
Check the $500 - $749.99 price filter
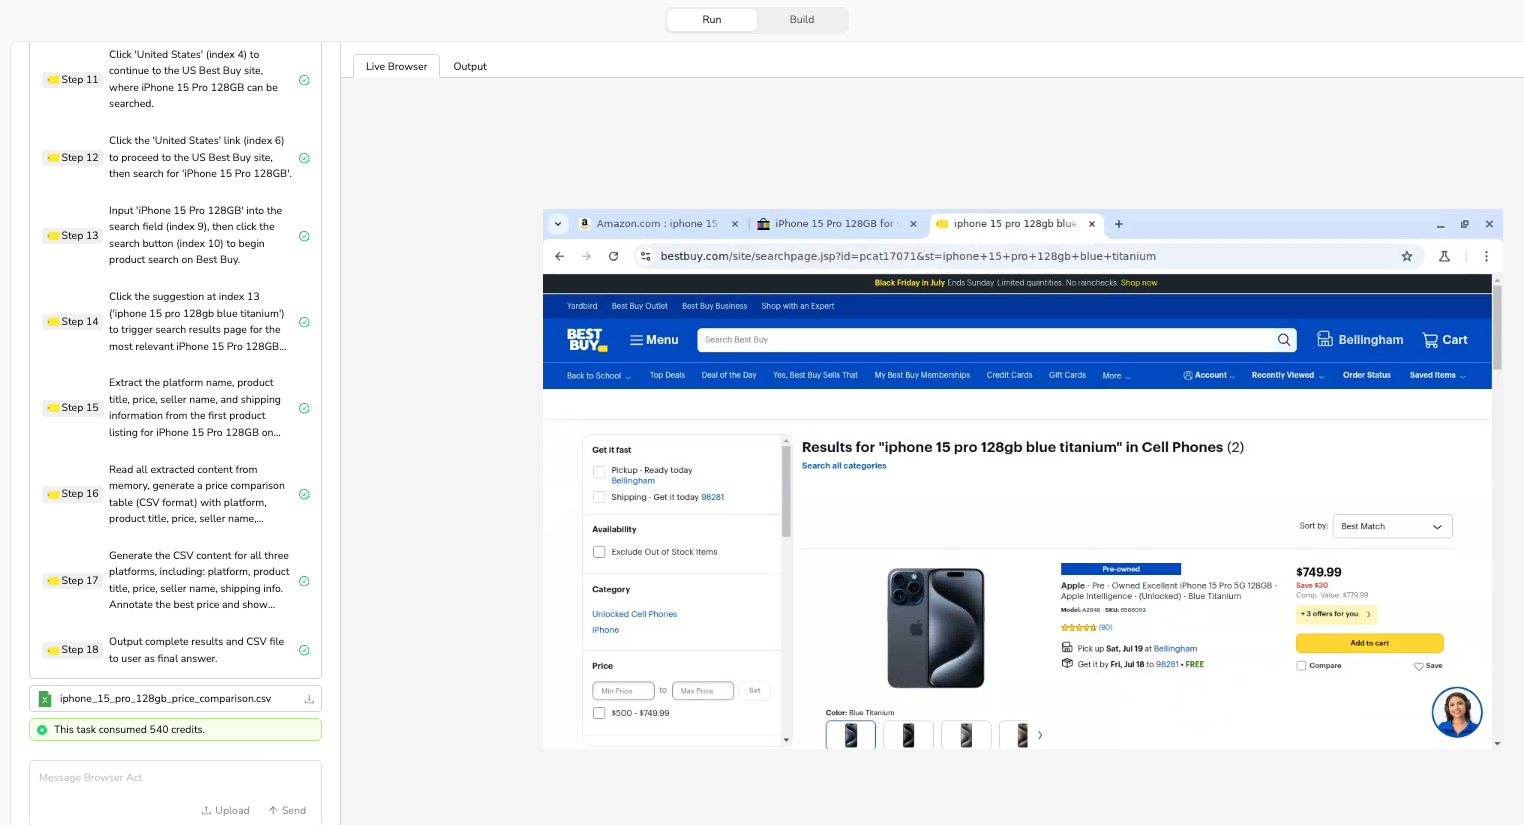click(599, 713)
